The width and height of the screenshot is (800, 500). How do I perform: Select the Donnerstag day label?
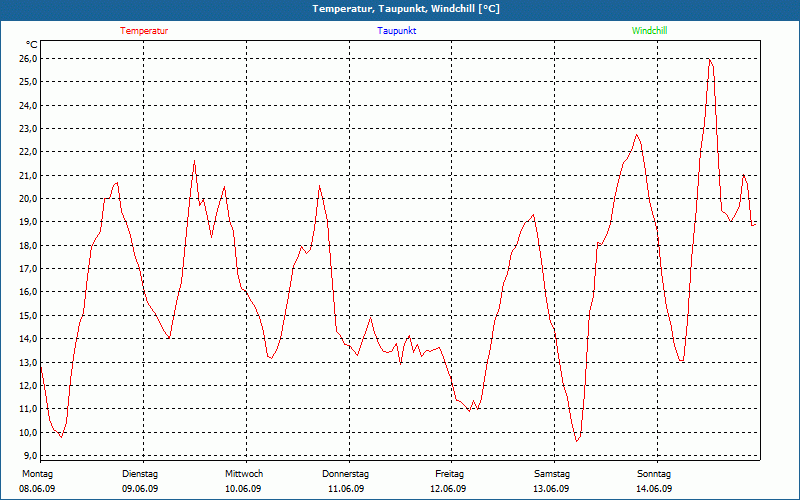(345, 474)
